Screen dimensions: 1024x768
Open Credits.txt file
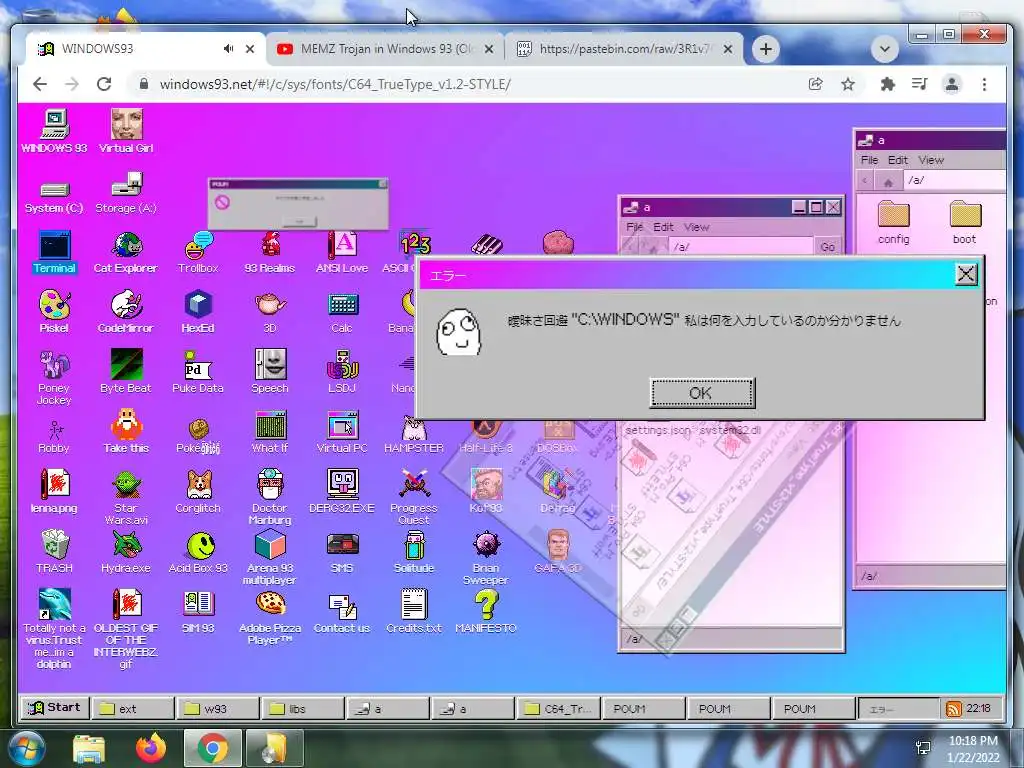tap(413, 611)
